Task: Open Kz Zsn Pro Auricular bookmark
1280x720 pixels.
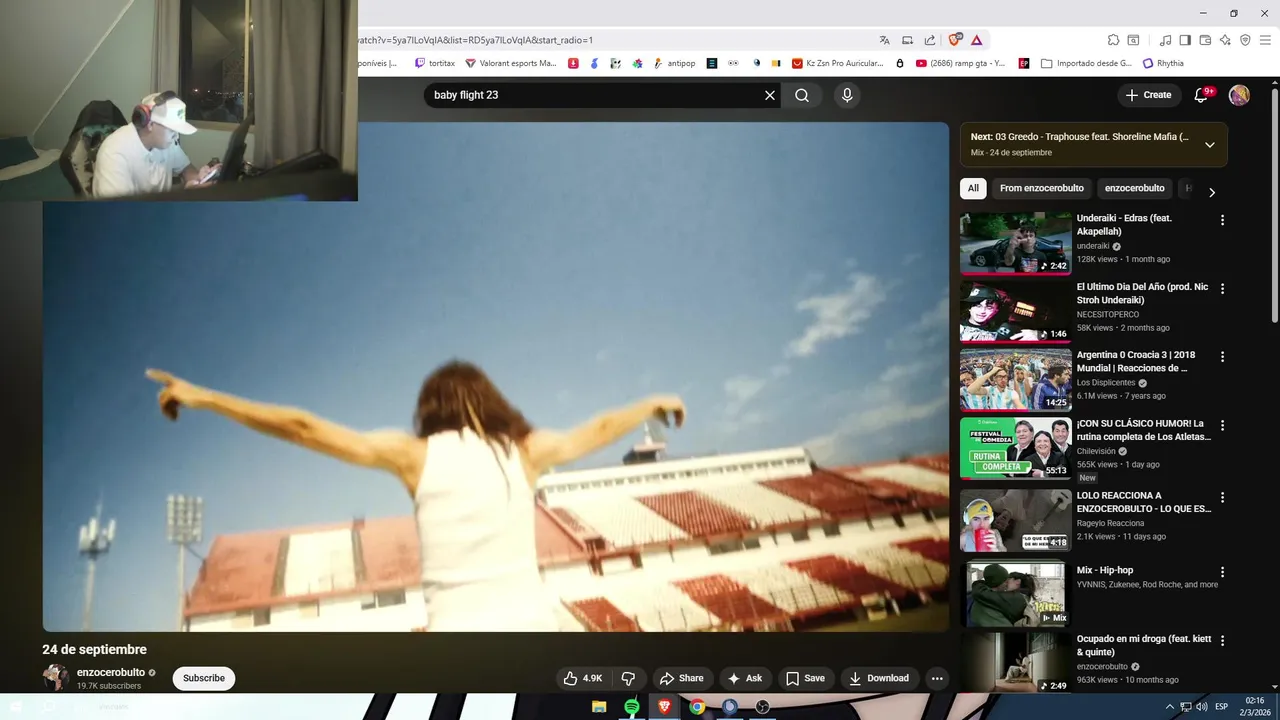Action: coord(838,63)
